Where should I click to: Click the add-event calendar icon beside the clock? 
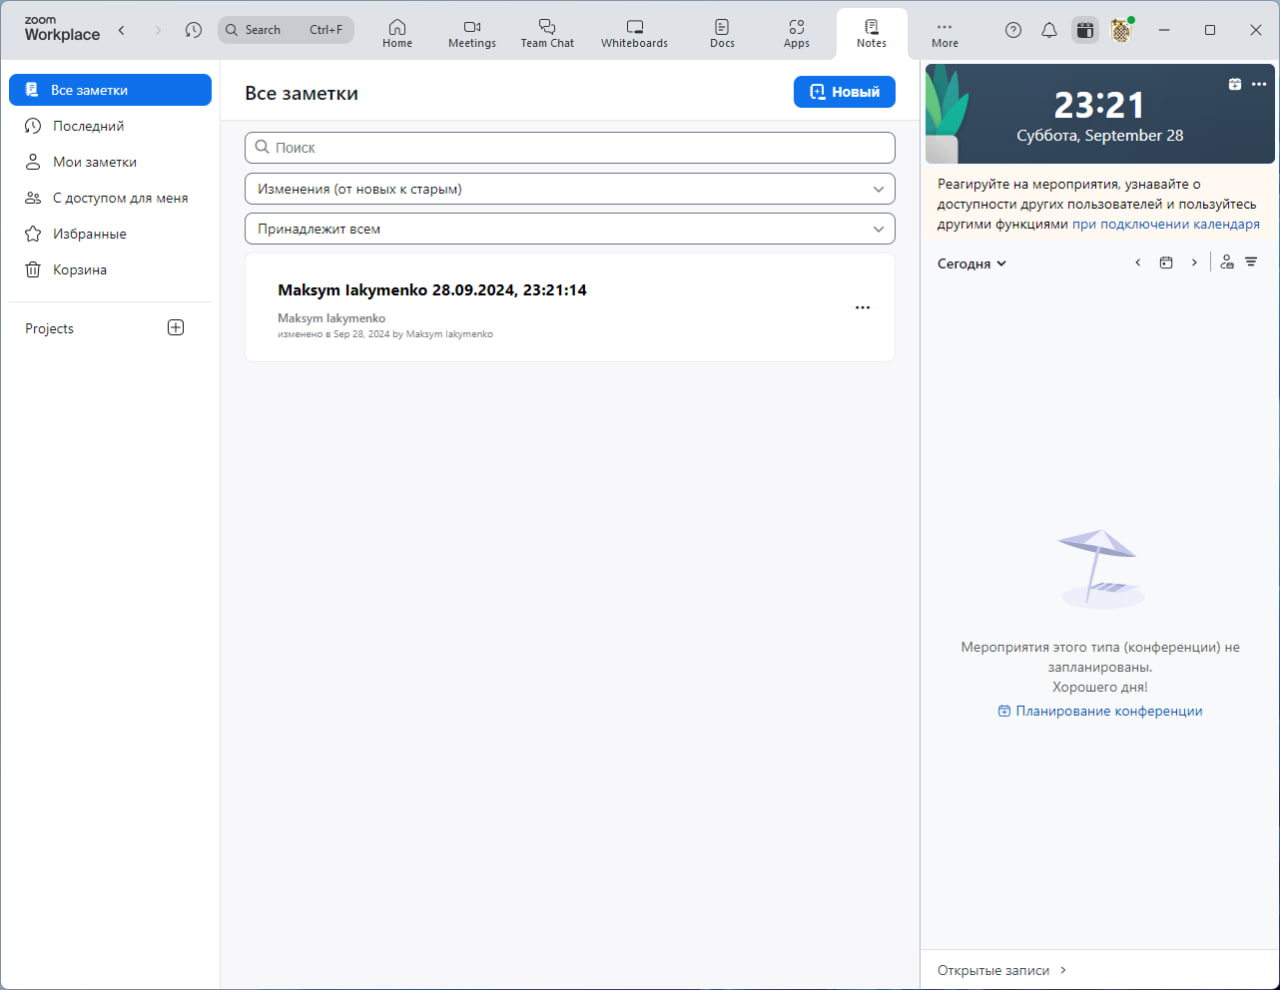[x=1235, y=84]
